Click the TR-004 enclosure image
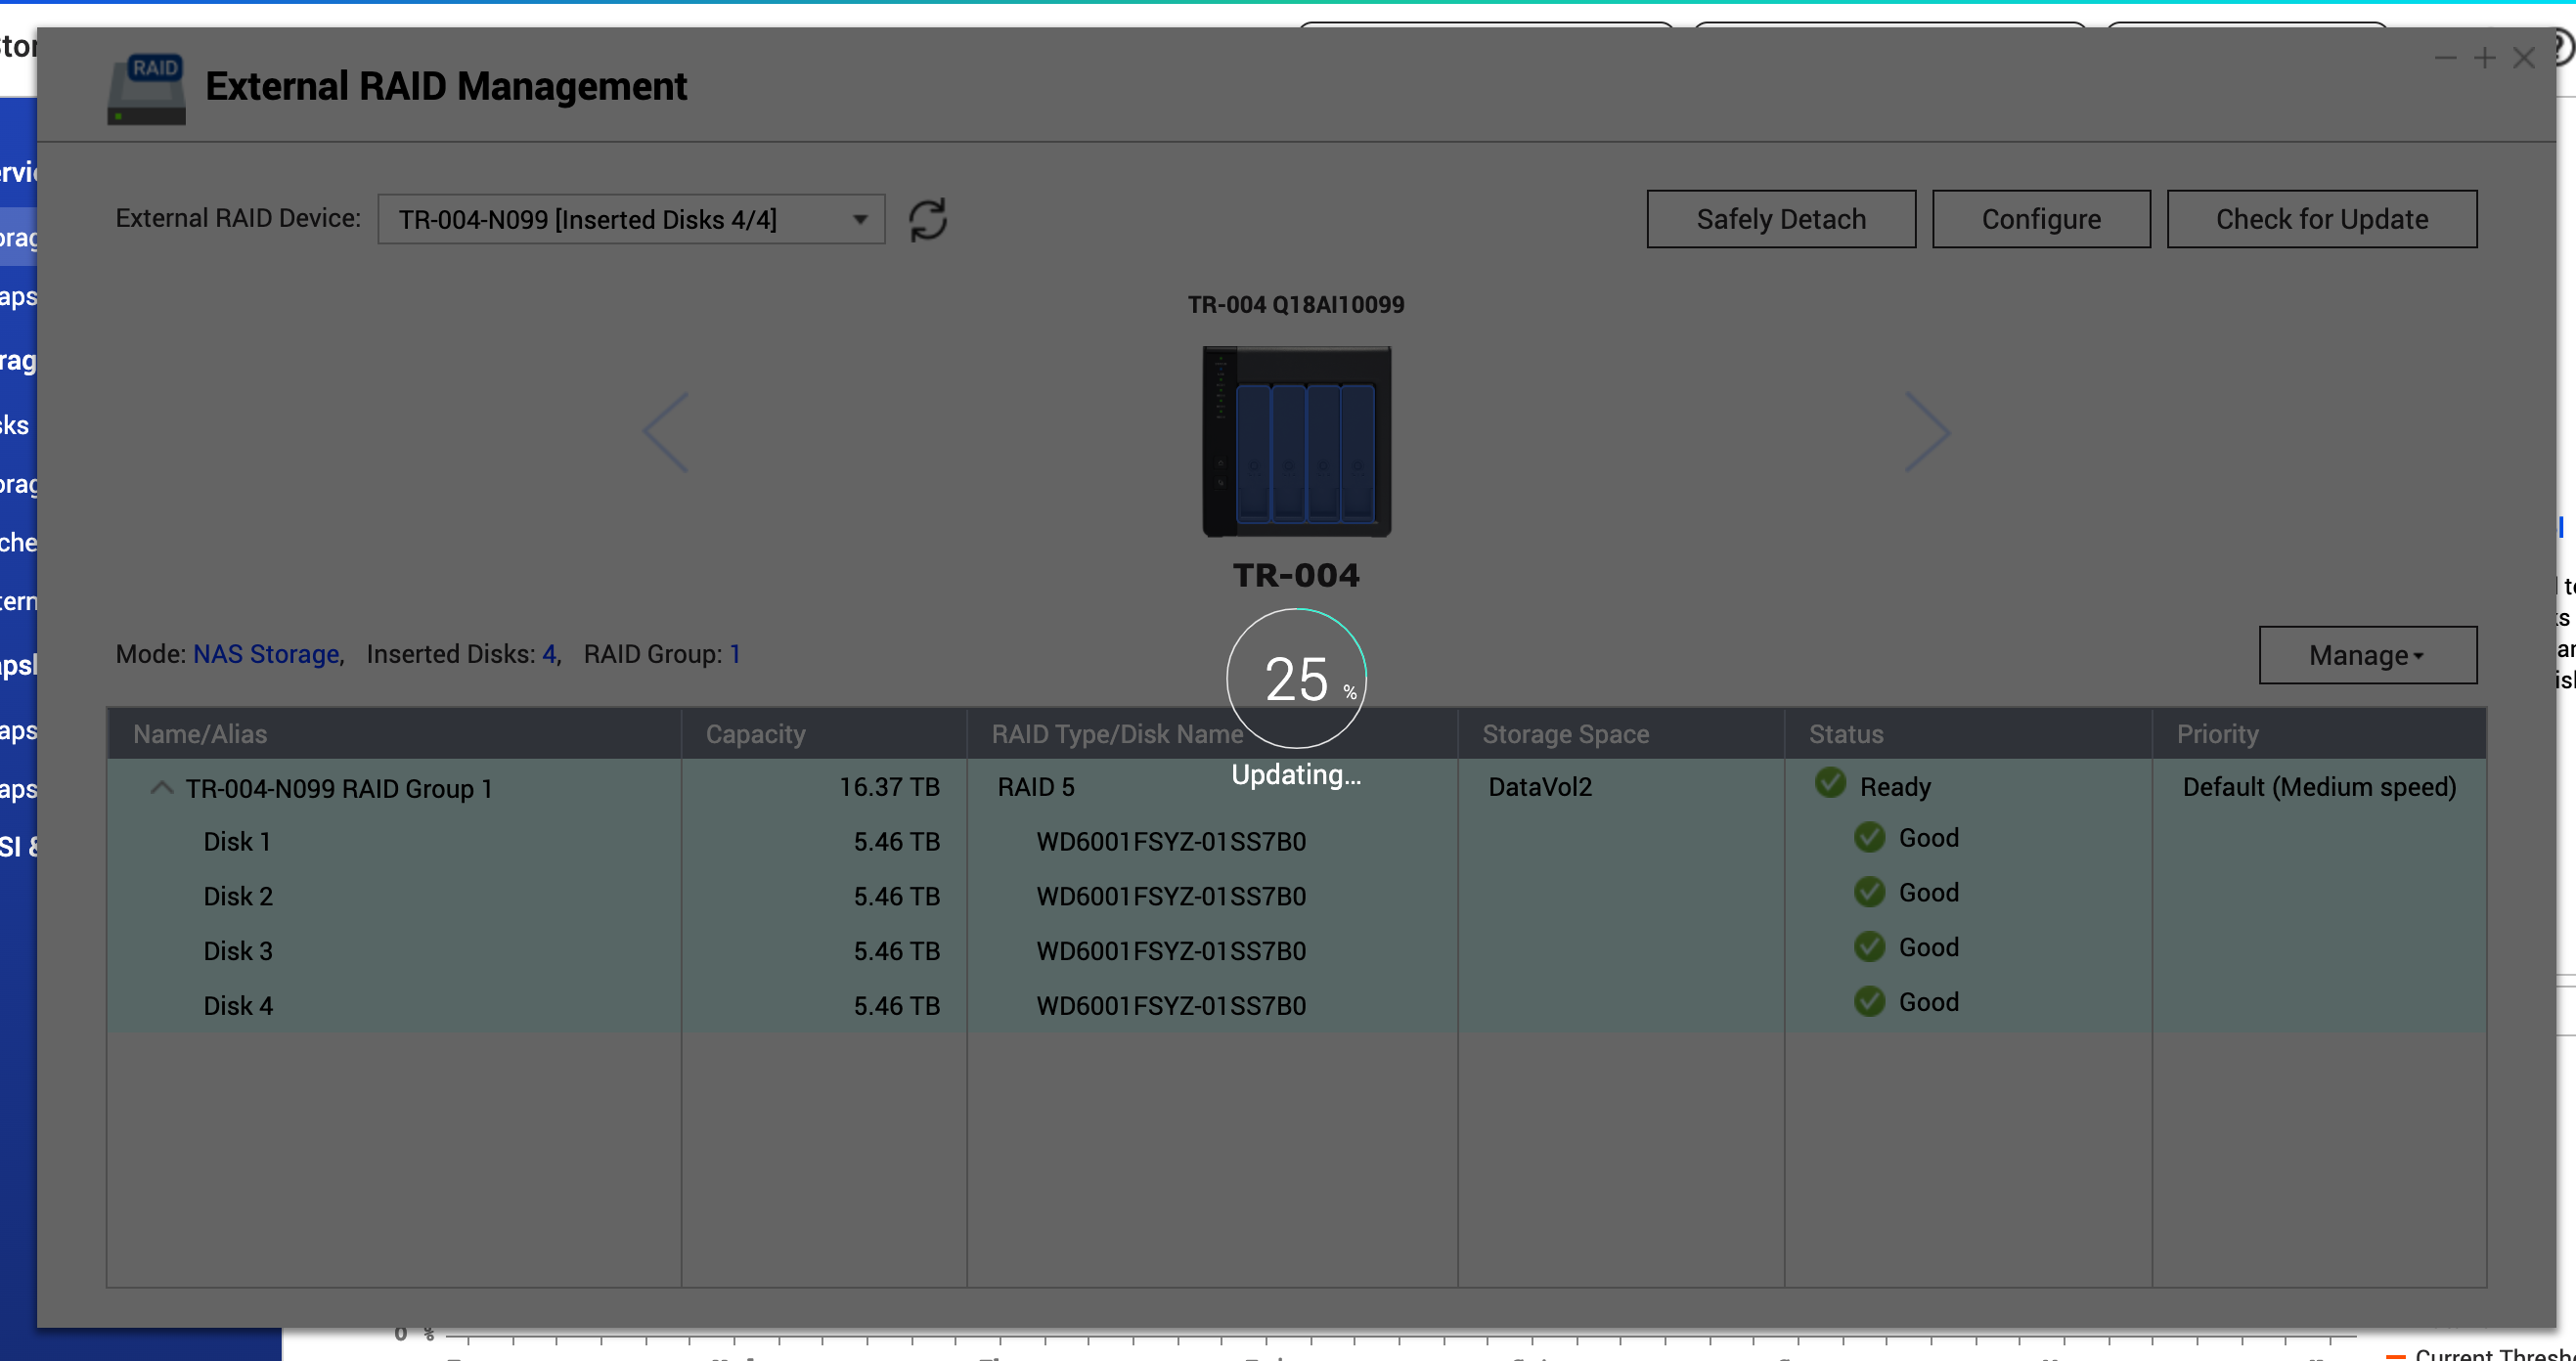The width and height of the screenshot is (2576, 1361). (x=1296, y=441)
